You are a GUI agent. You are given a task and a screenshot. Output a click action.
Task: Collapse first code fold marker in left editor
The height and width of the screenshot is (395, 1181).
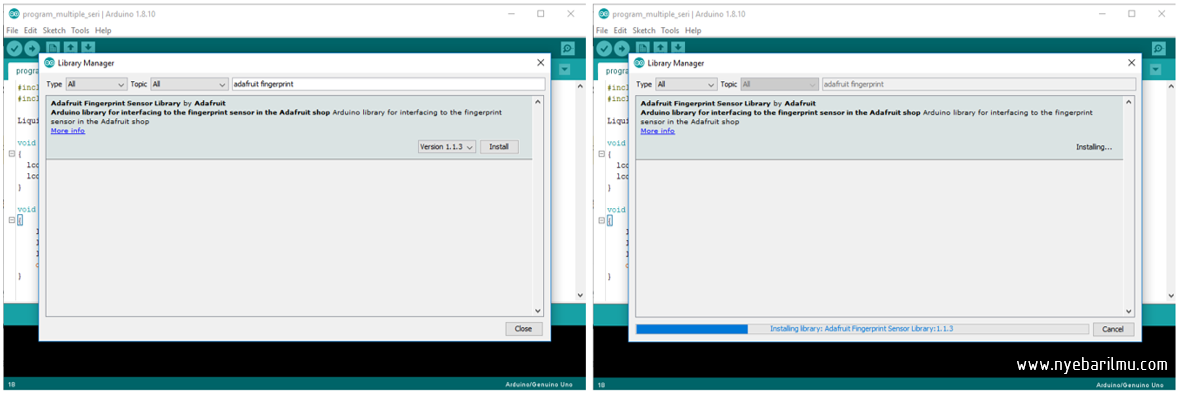coord(12,154)
